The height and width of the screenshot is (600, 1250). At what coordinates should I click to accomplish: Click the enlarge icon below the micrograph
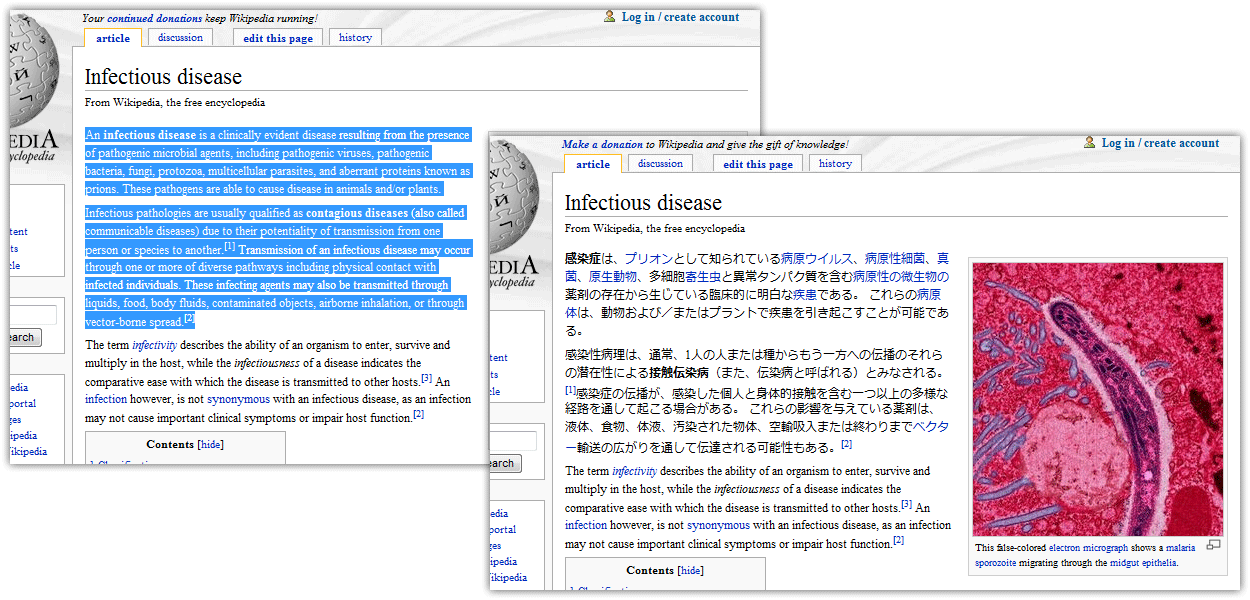coord(1214,545)
